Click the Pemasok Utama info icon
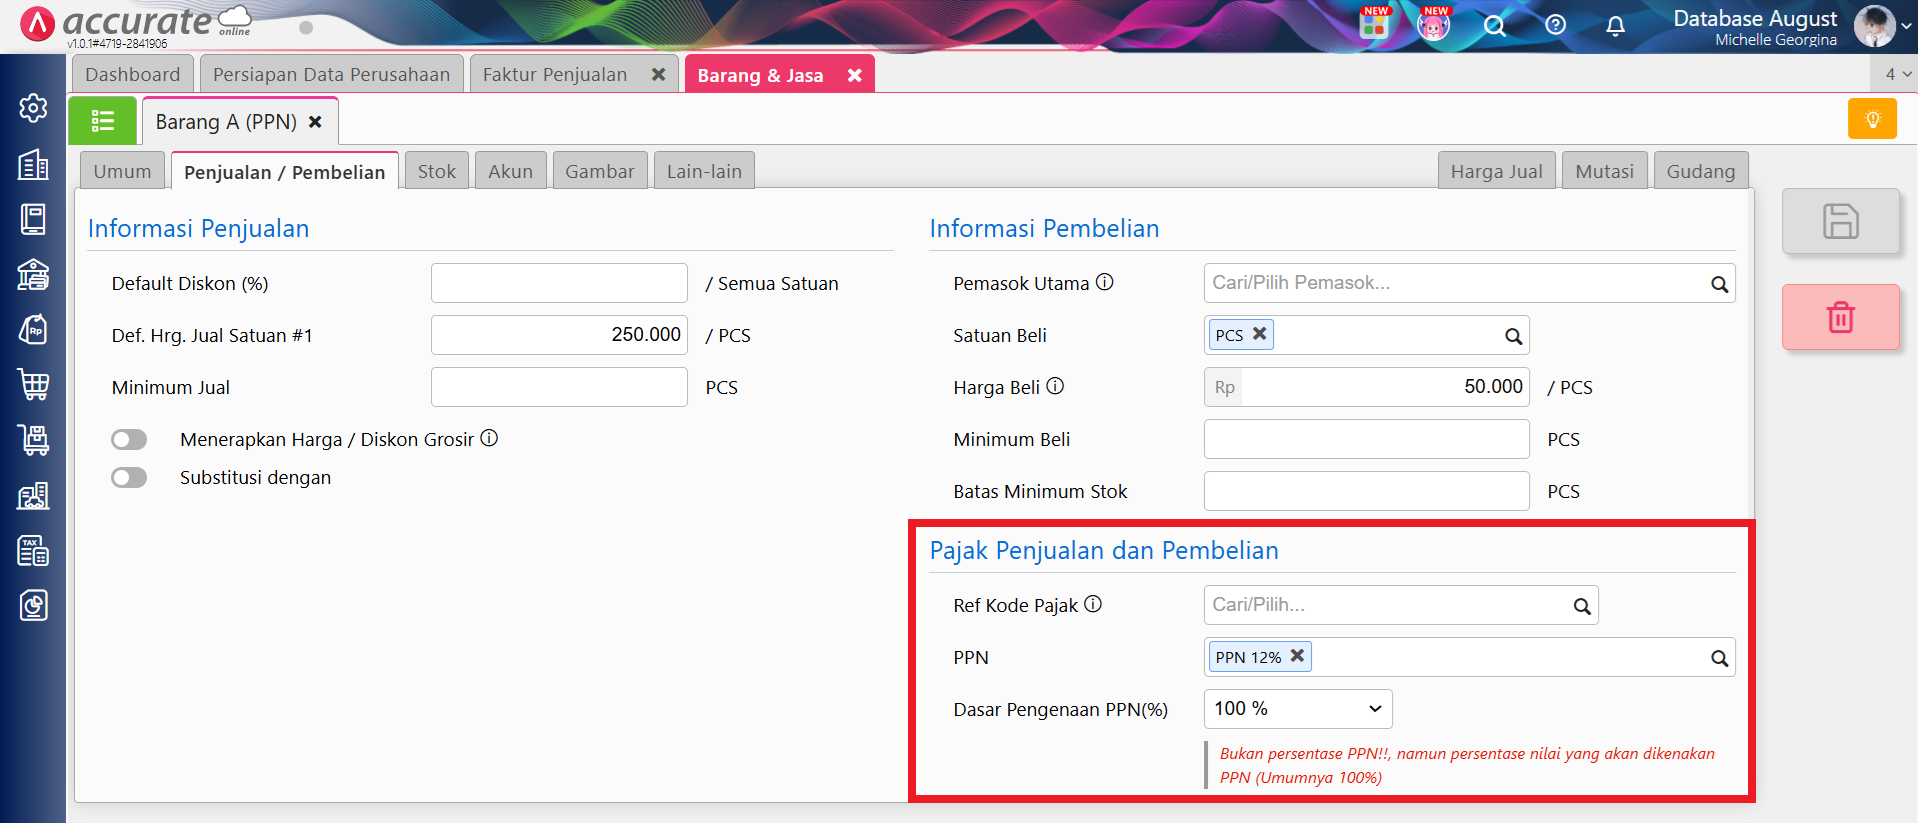 [1104, 282]
